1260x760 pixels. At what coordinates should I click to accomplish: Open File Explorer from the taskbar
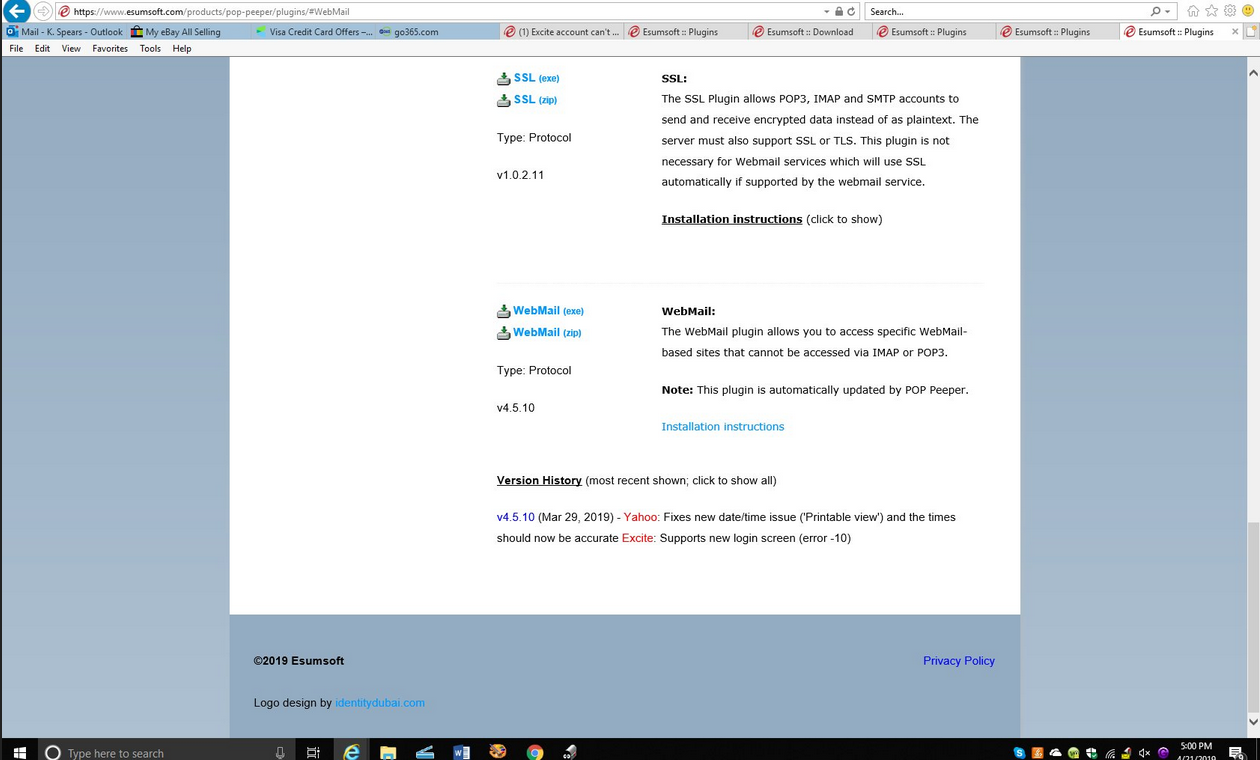point(388,752)
